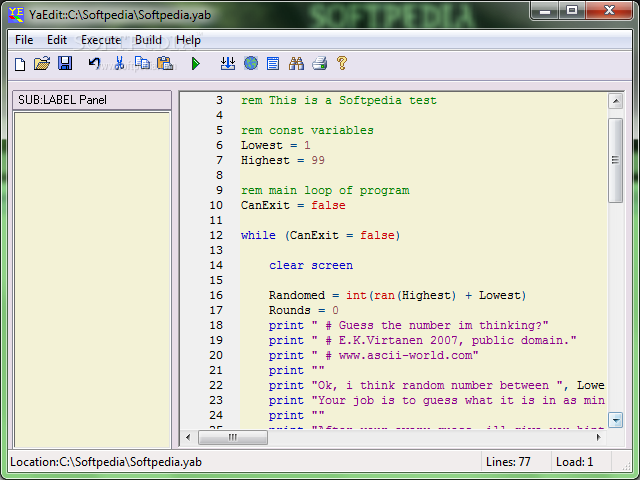Maximize the YaEdit window
Image resolution: width=640 pixels, height=480 pixels.
[x=572, y=11]
